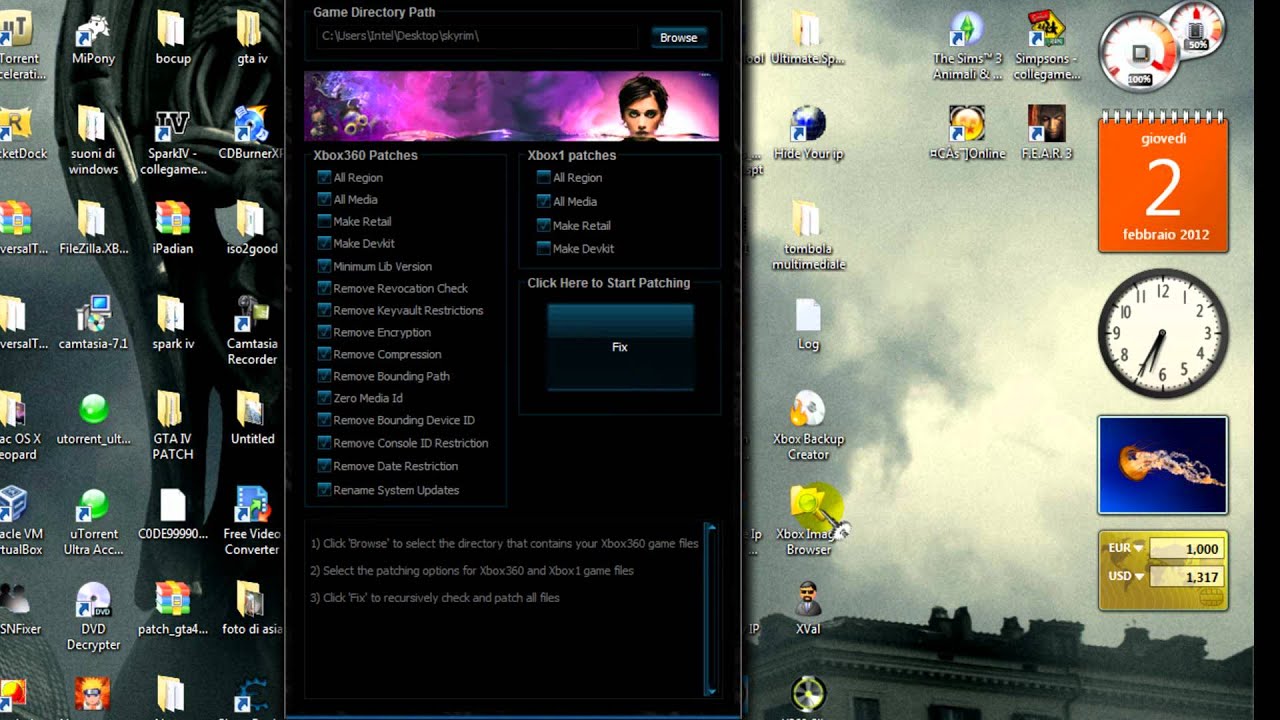Launch Free Video Converter shortcut
This screenshot has width=1280, height=720.
tap(251, 520)
